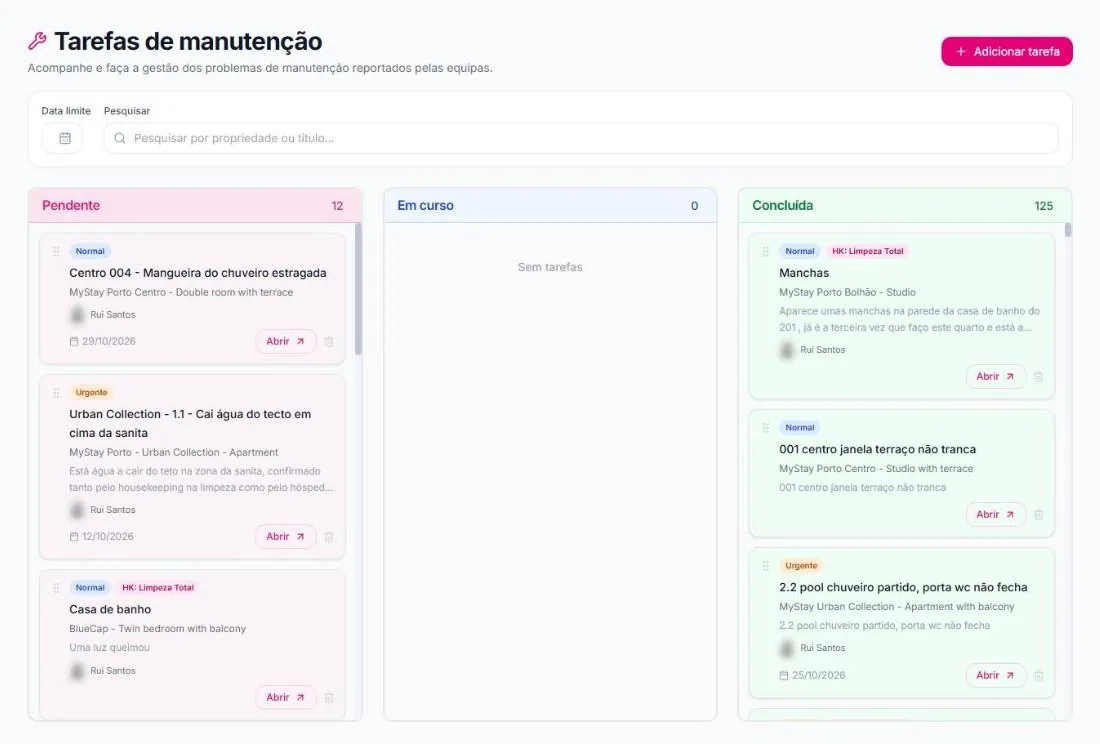Delete the 001 centro janela terraço task

tap(1039, 515)
